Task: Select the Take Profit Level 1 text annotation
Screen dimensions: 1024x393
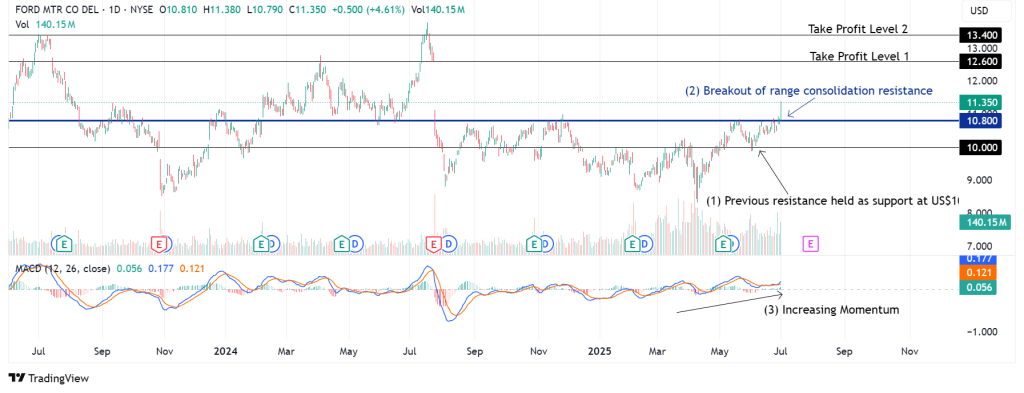Action: point(859,56)
